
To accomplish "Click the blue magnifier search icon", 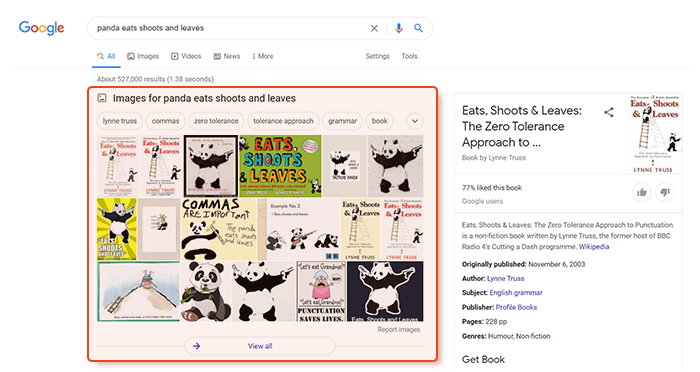I will tap(418, 28).
